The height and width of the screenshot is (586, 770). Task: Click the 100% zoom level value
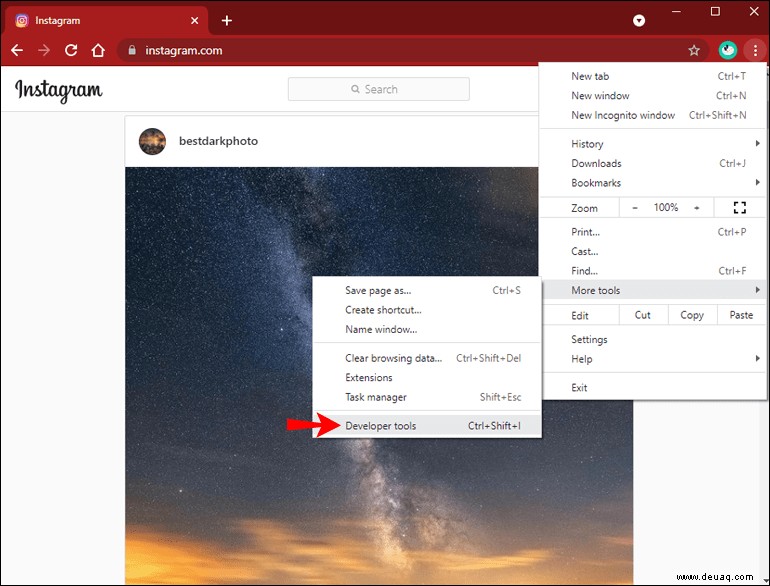click(665, 207)
